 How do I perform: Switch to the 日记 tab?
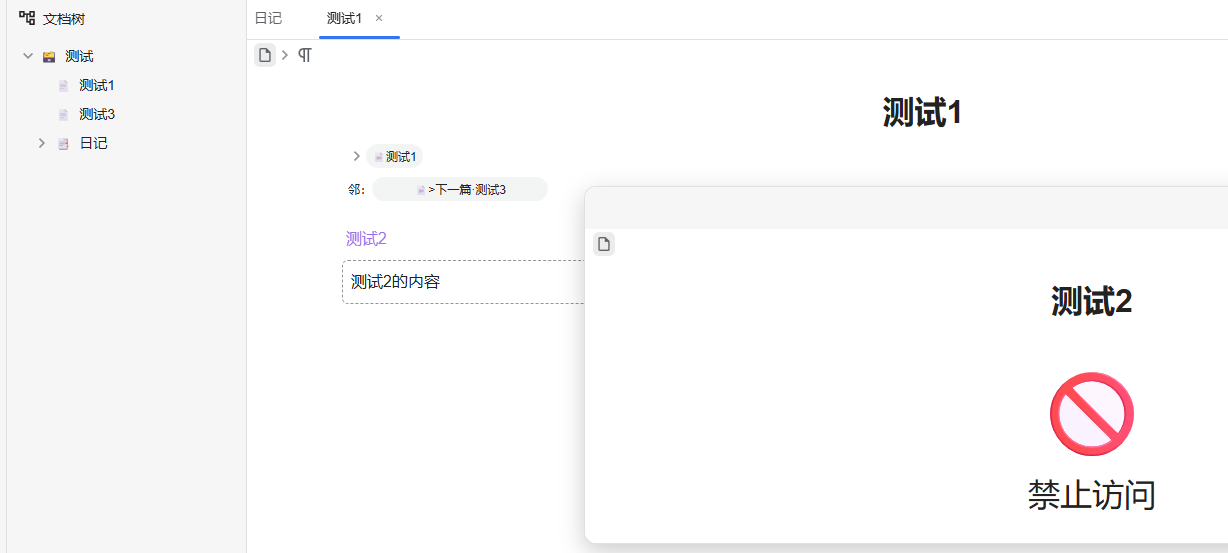[x=269, y=18]
